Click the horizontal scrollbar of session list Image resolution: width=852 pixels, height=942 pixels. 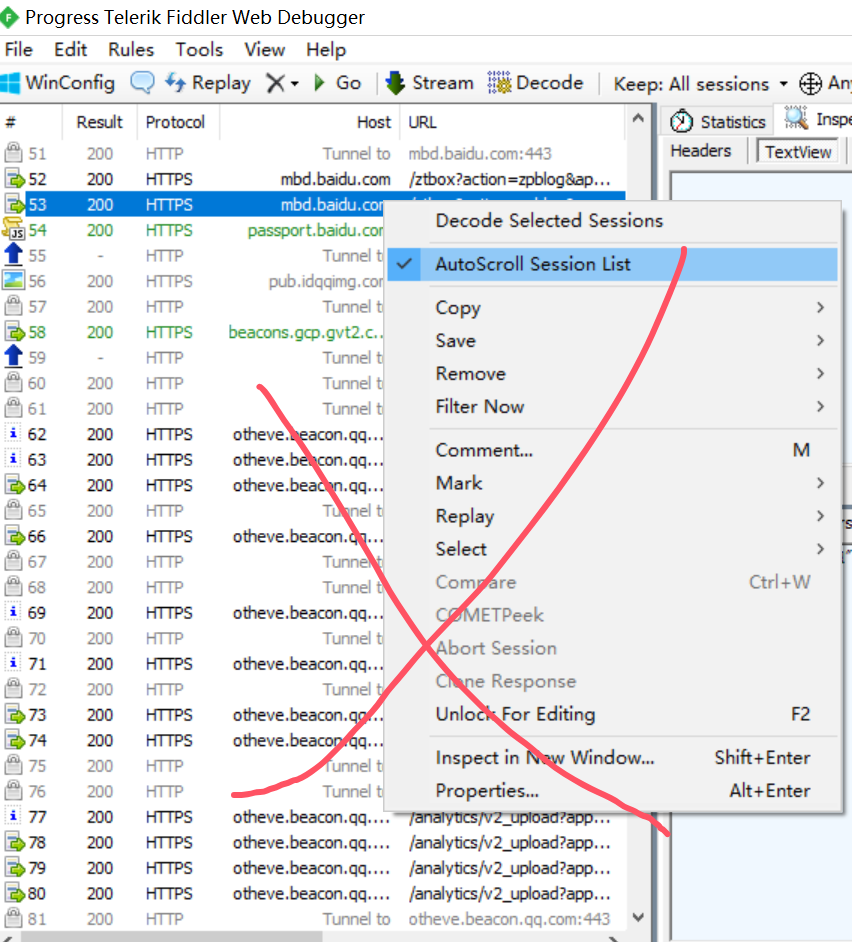(x=171, y=937)
